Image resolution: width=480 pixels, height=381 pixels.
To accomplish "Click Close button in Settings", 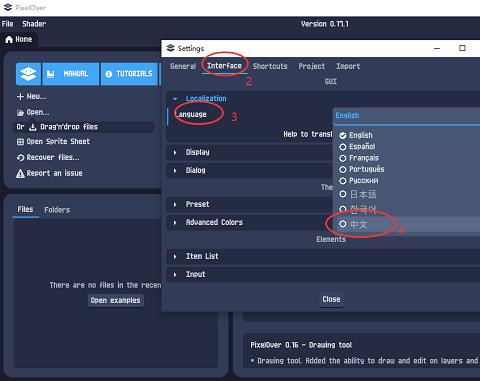I will coord(331,299).
